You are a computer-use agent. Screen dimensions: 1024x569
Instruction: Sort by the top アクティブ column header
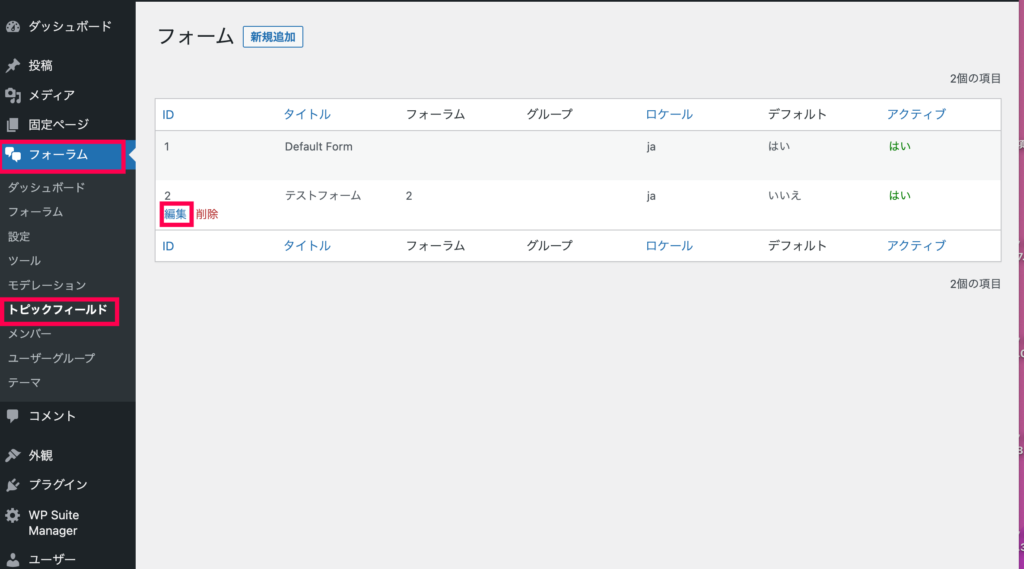pos(916,114)
